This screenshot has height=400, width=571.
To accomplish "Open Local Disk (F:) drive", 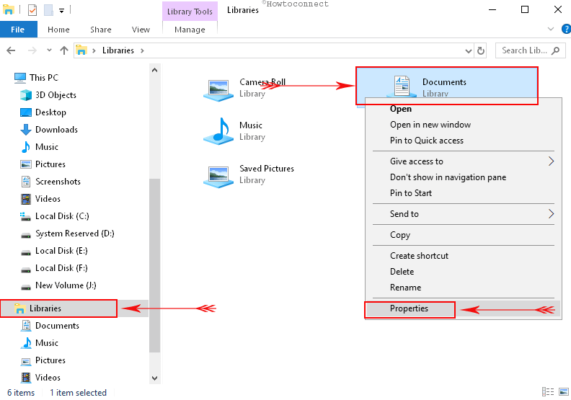I will 54,268.
